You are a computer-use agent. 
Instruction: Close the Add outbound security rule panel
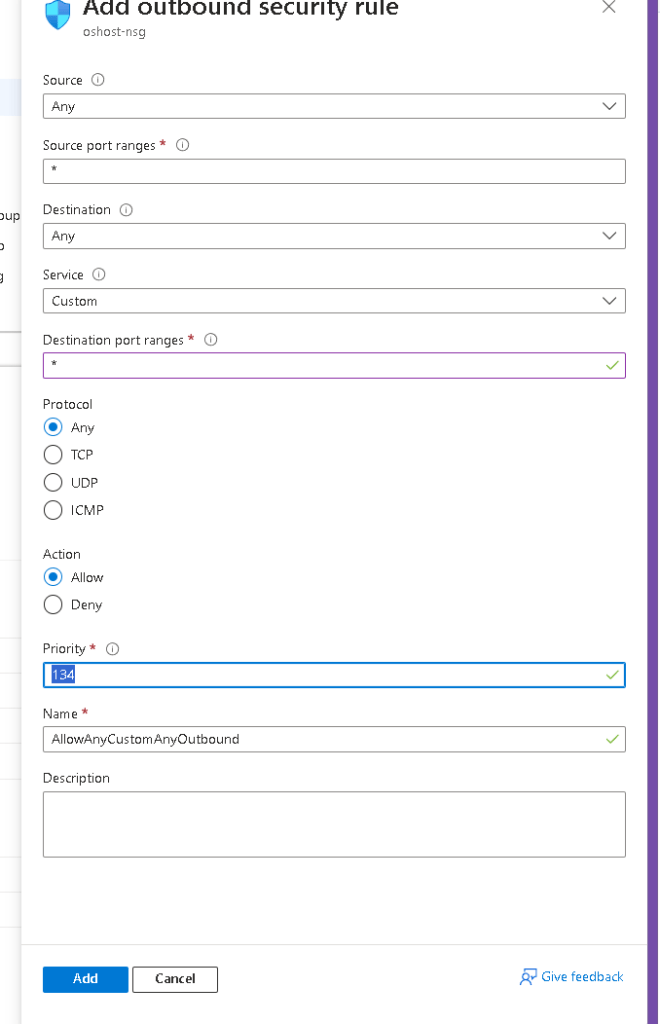[x=608, y=7]
